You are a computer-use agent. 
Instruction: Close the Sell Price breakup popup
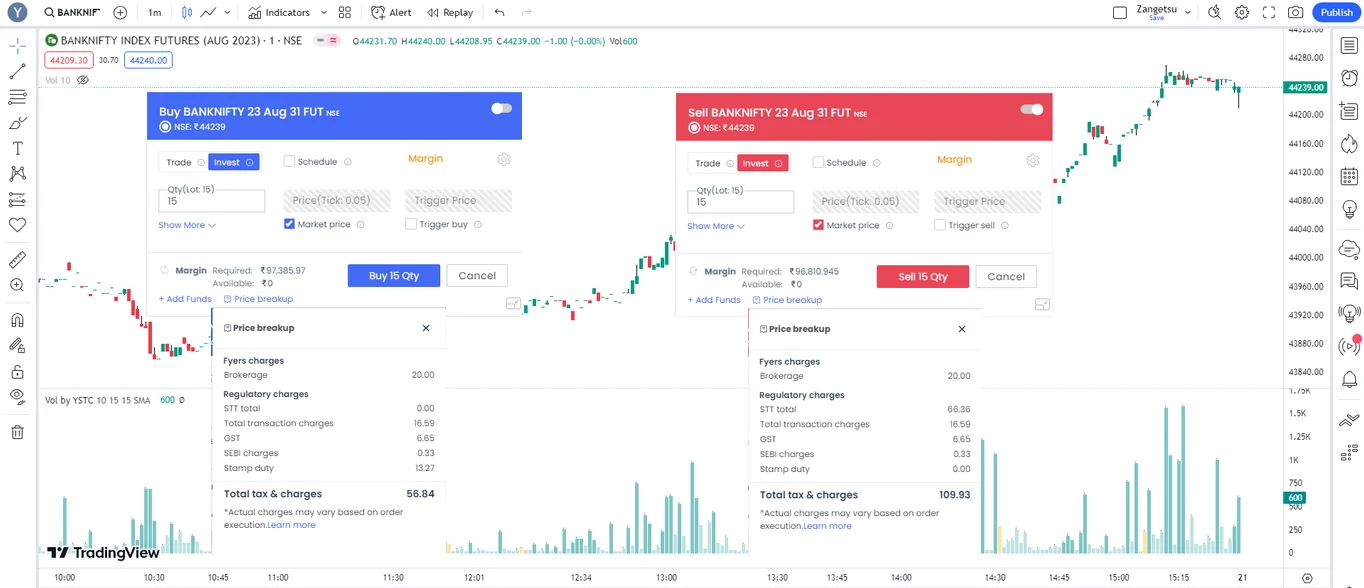pyautogui.click(x=962, y=329)
